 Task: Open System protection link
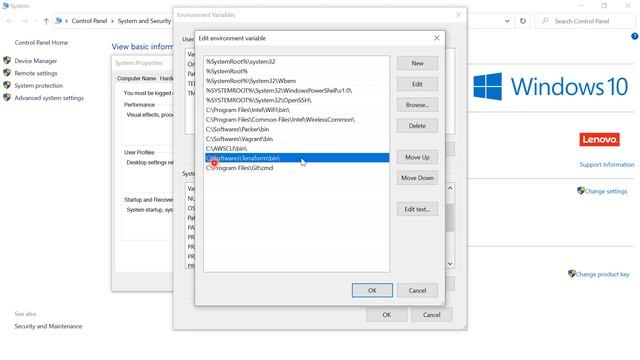click(x=39, y=85)
